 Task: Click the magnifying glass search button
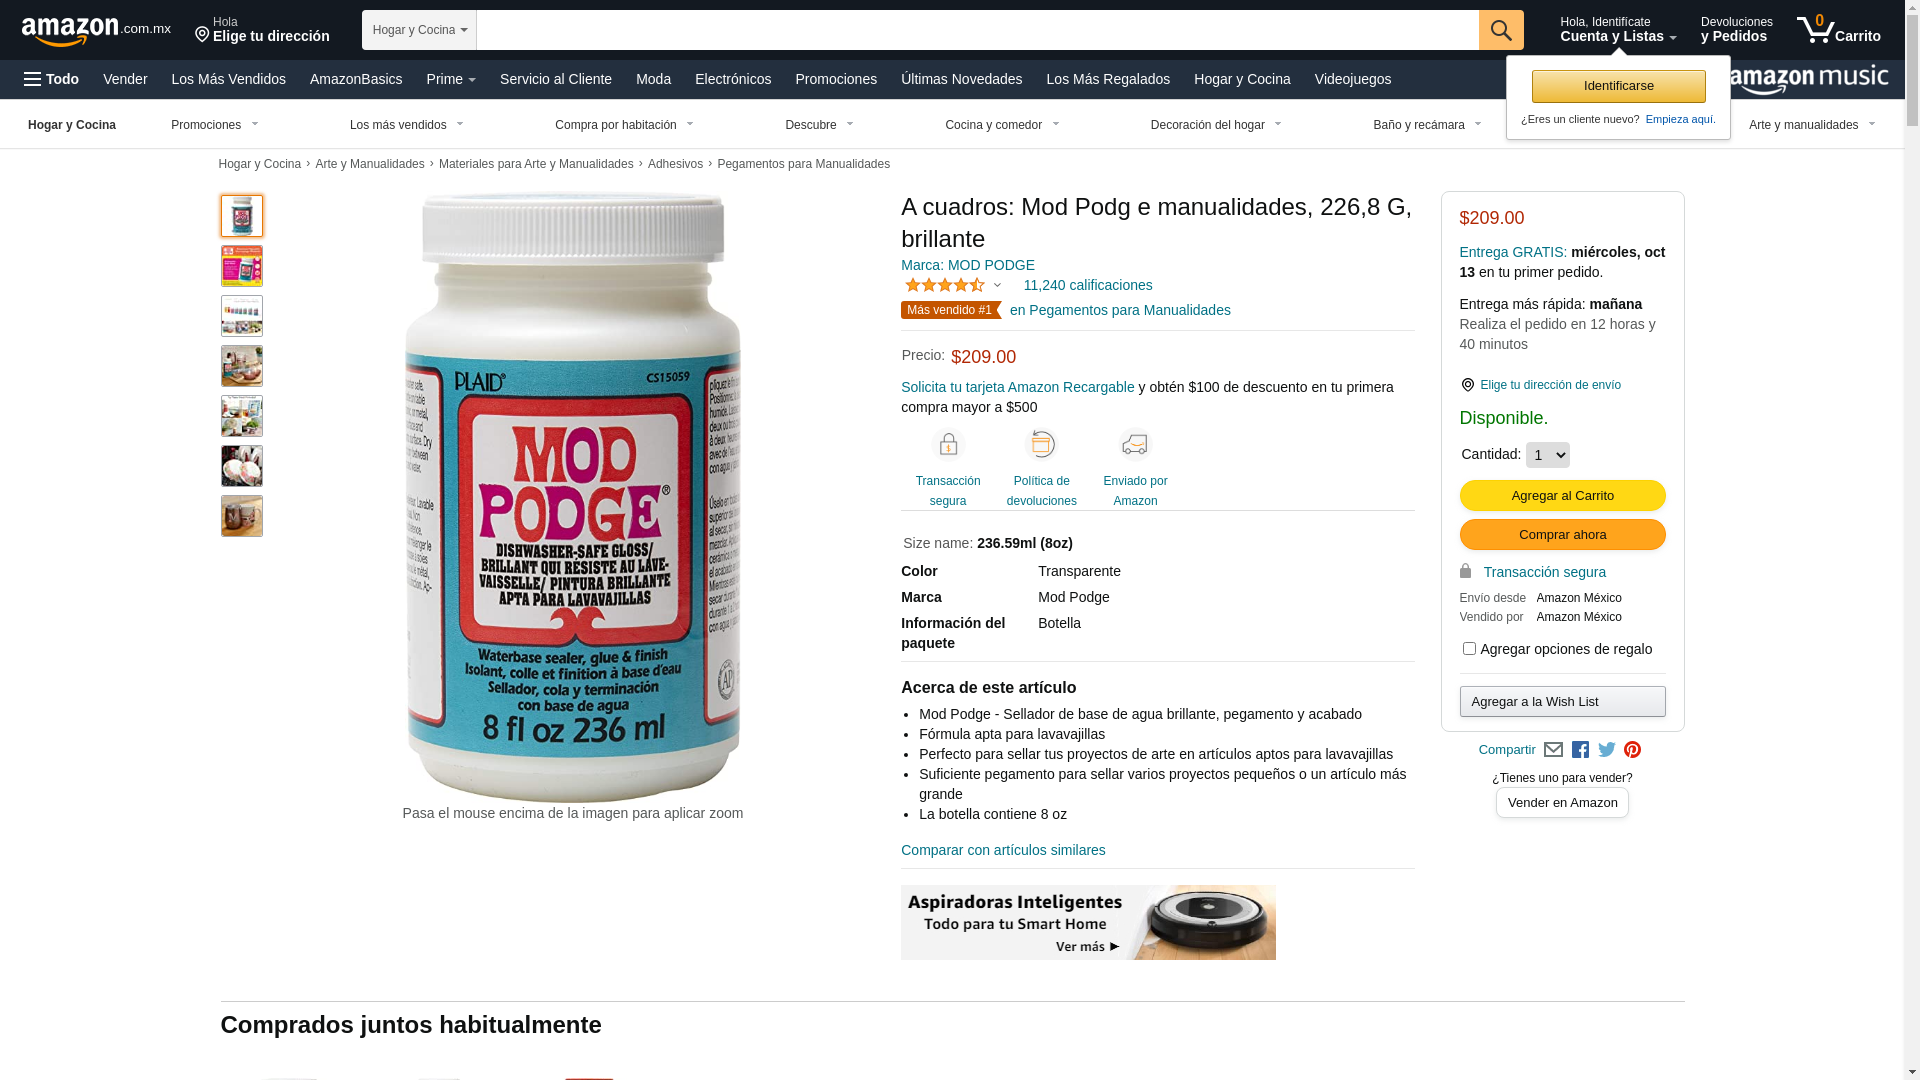point(1500,30)
